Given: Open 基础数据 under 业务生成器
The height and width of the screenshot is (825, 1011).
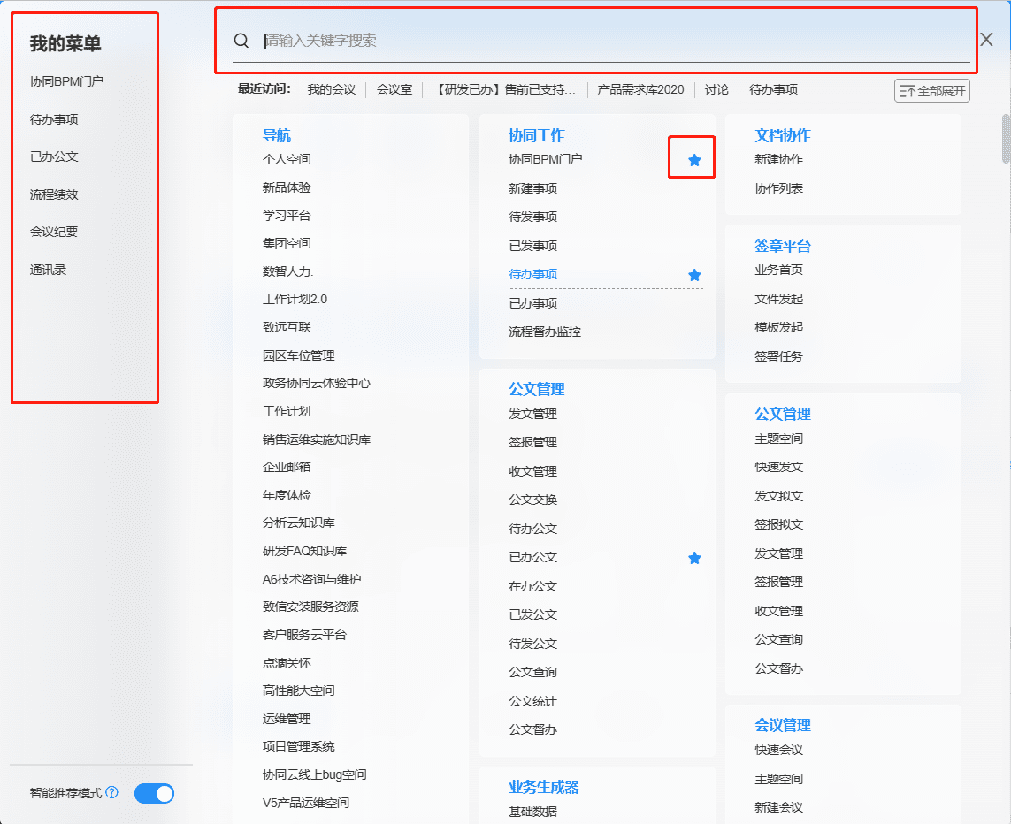Looking at the screenshot, I should tap(533, 811).
